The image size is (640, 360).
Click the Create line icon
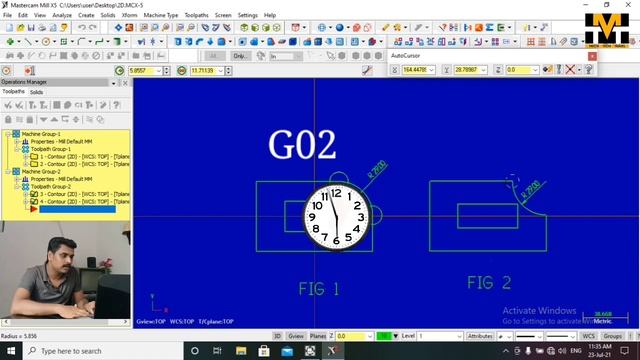tap(28, 42)
